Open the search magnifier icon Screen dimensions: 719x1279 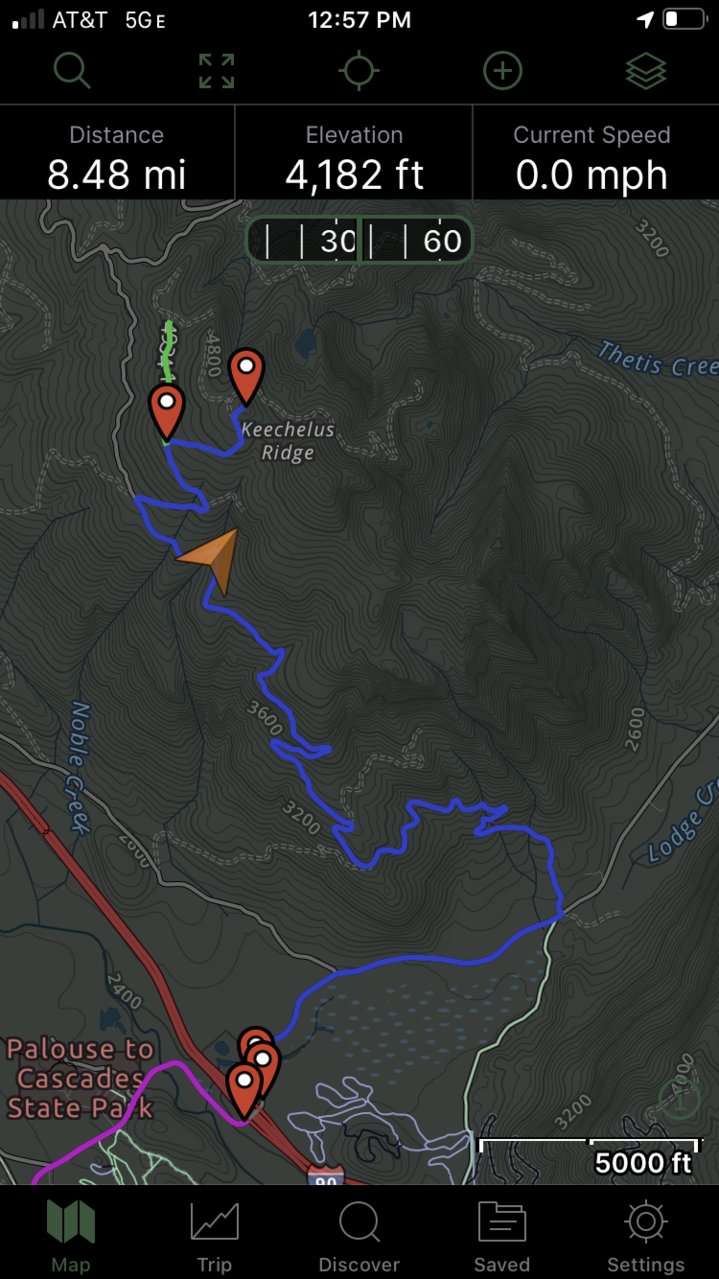(72, 71)
